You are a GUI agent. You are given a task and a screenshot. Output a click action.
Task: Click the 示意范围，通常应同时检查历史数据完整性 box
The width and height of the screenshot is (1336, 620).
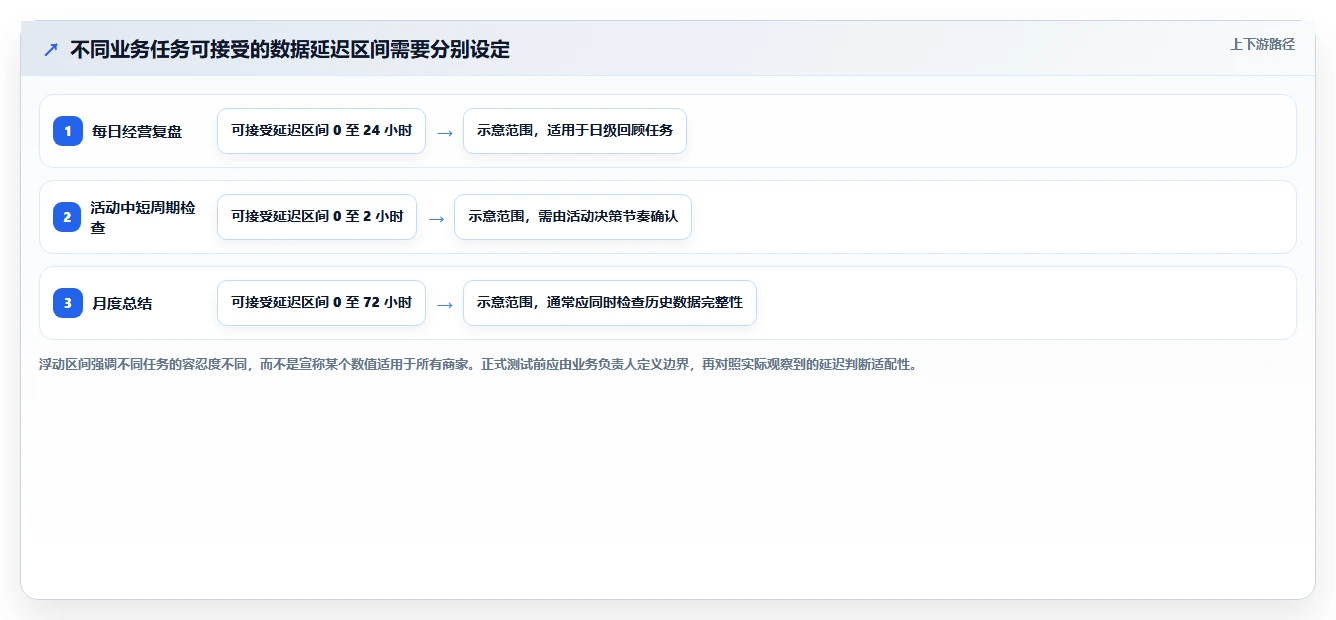click(610, 303)
